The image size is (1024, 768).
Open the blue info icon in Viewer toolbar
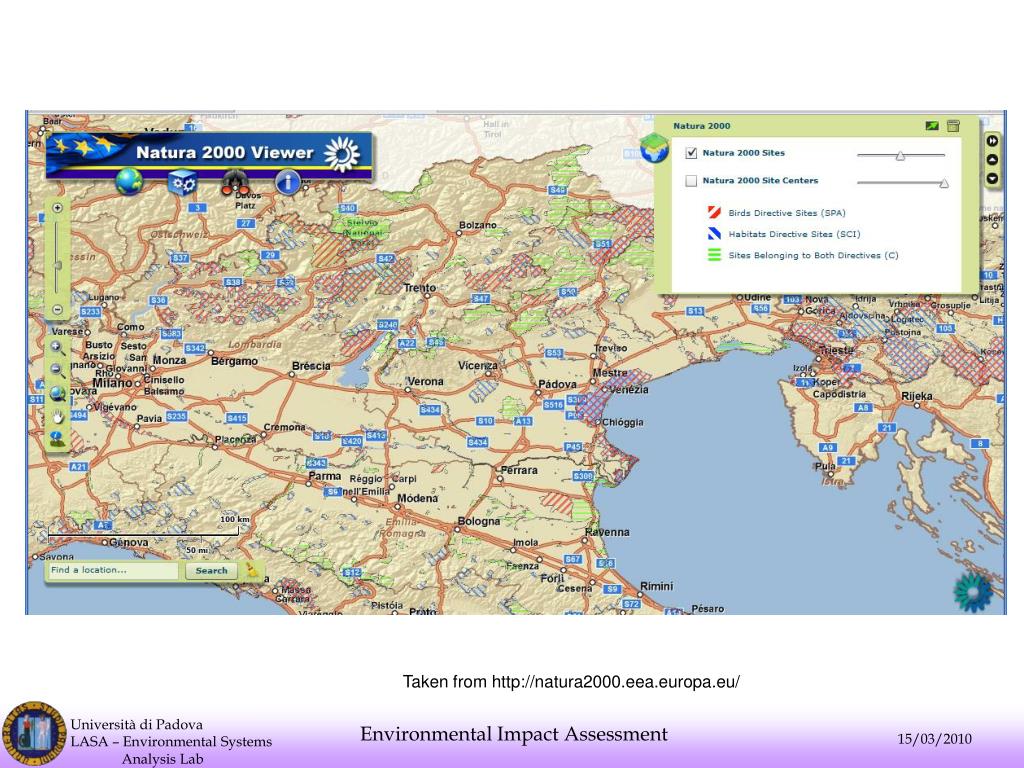(x=288, y=182)
